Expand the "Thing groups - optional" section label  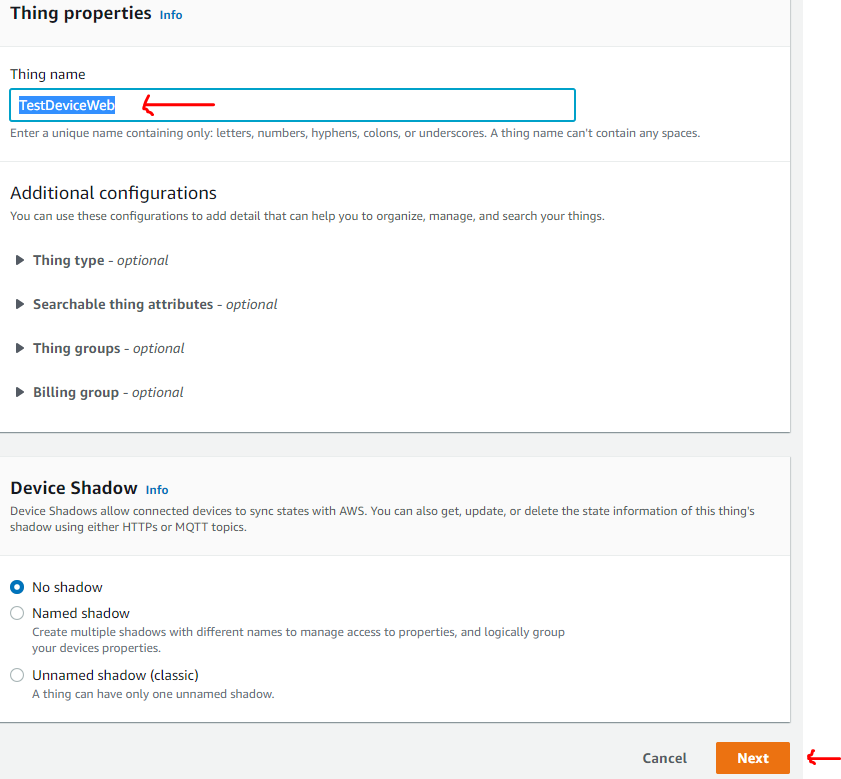[108, 349]
